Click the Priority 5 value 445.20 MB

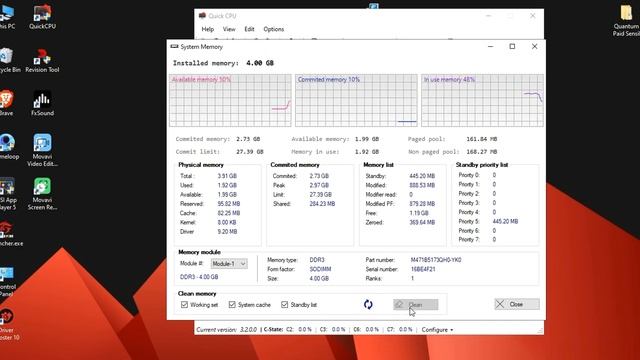coord(505,221)
